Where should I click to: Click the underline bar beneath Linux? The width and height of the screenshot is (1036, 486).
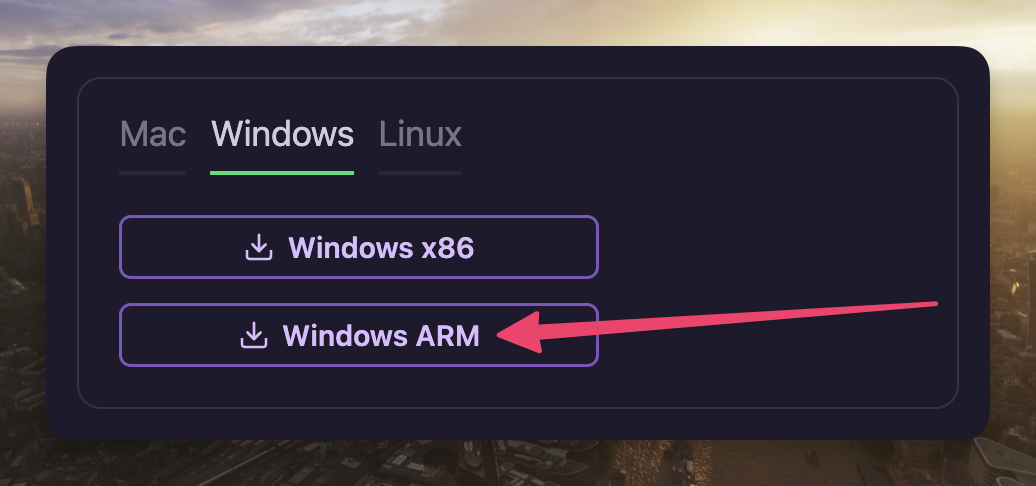click(420, 173)
